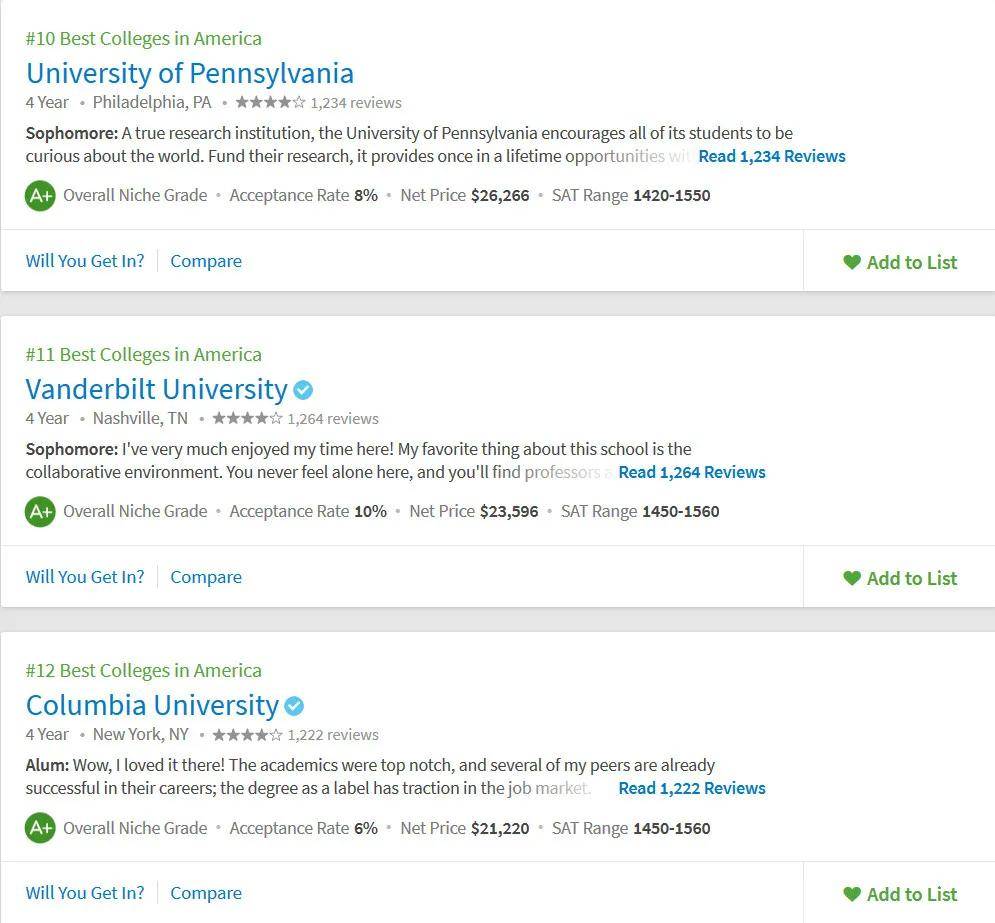Add Columbia University to your list
The image size is (995, 923).
pyautogui.click(x=900, y=894)
